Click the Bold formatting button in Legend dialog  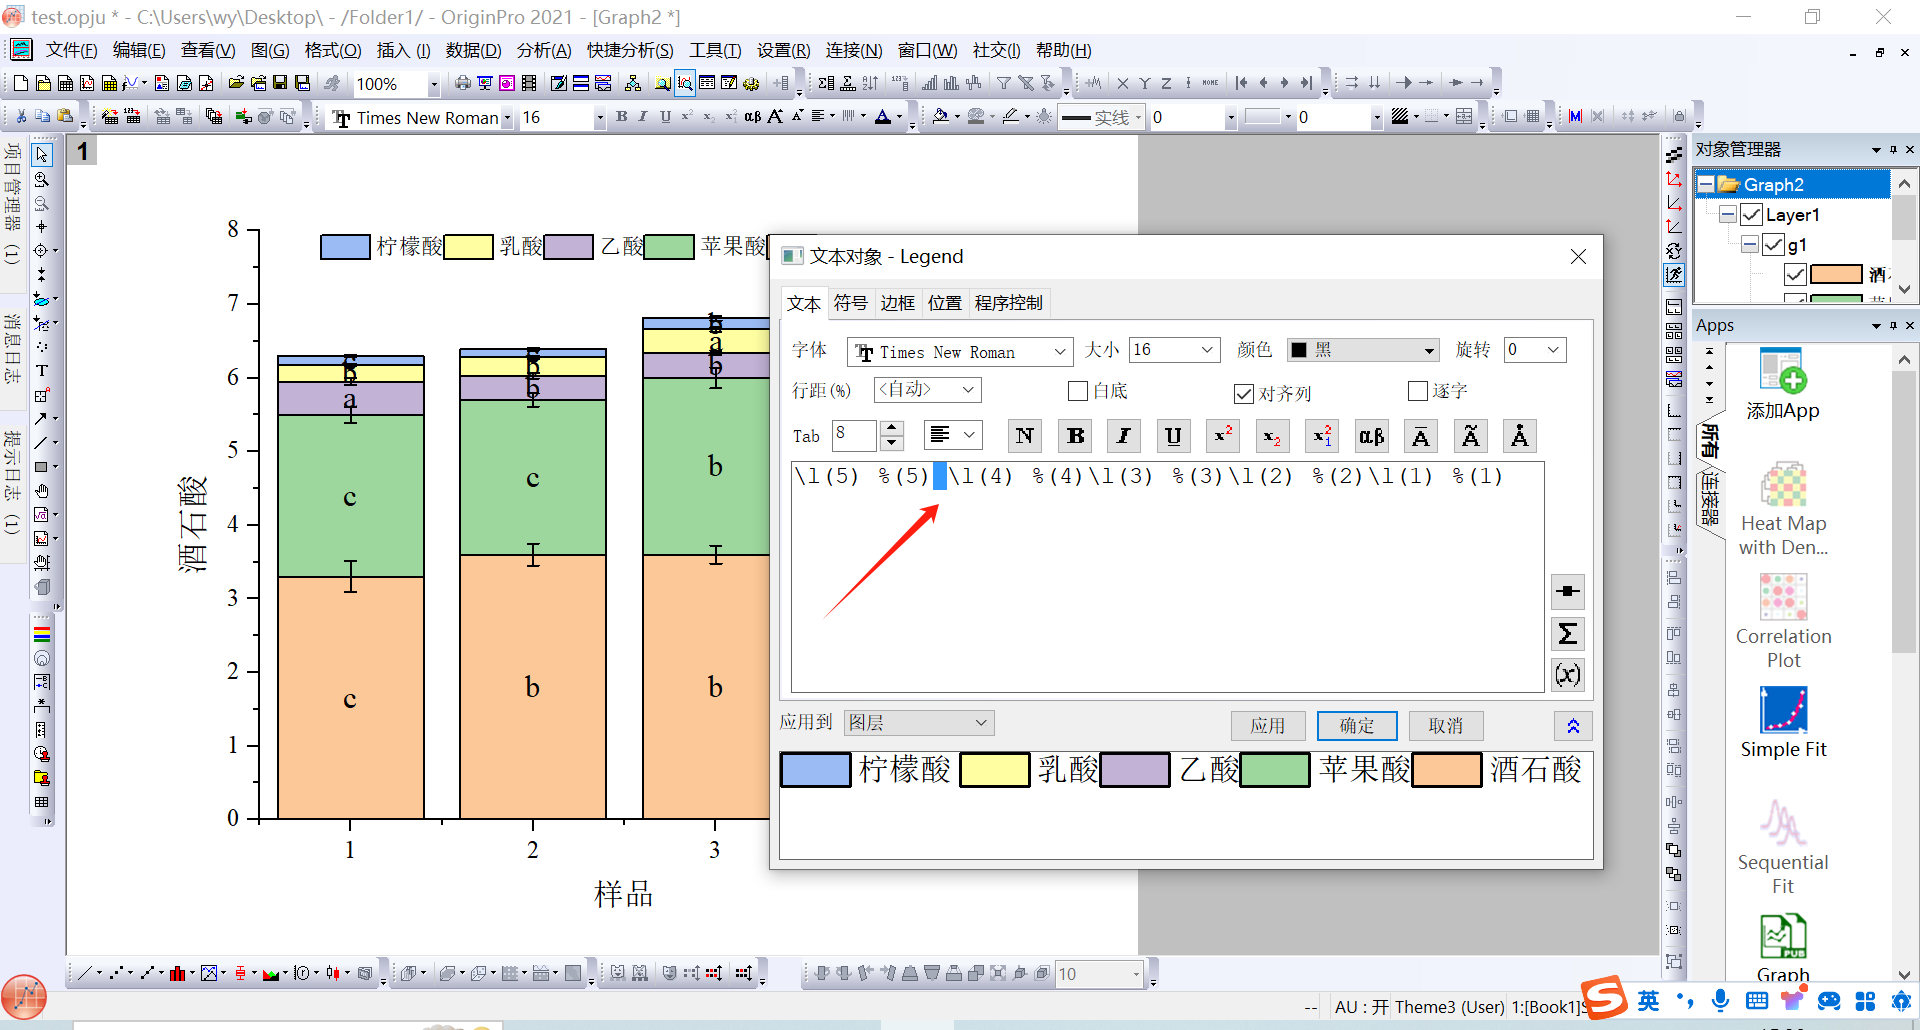coord(1075,436)
